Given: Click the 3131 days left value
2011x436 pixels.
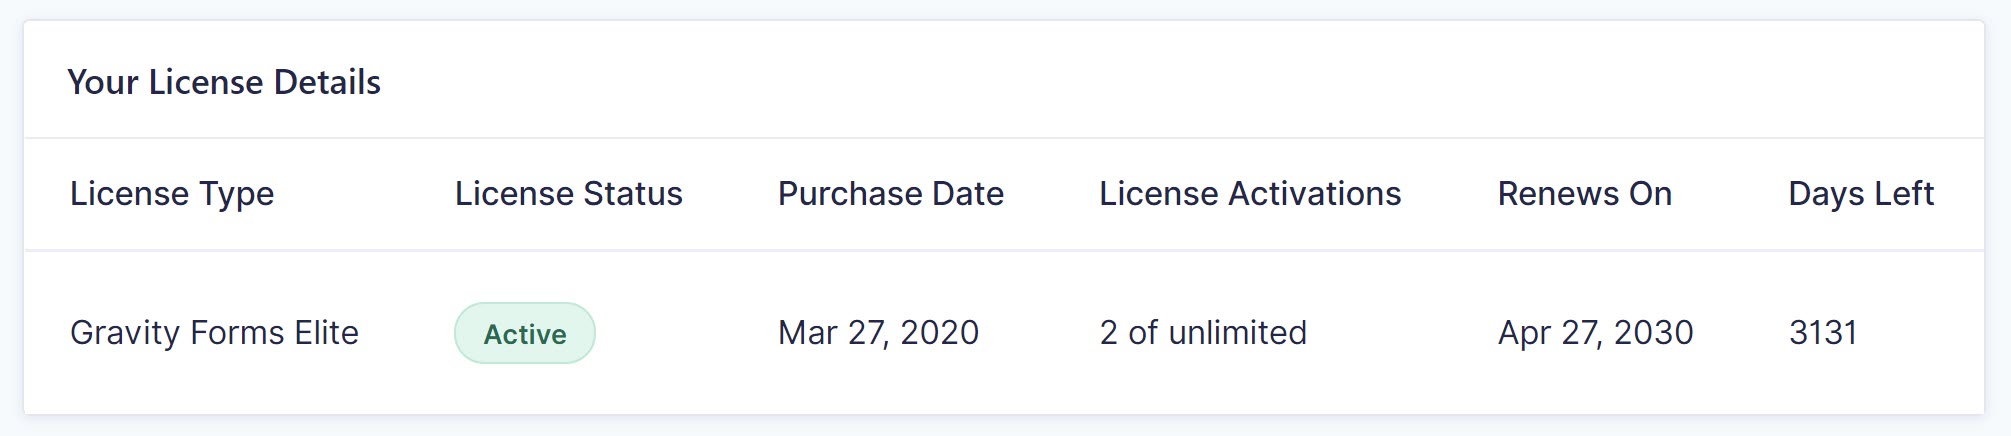Looking at the screenshot, I should [1822, 332].
